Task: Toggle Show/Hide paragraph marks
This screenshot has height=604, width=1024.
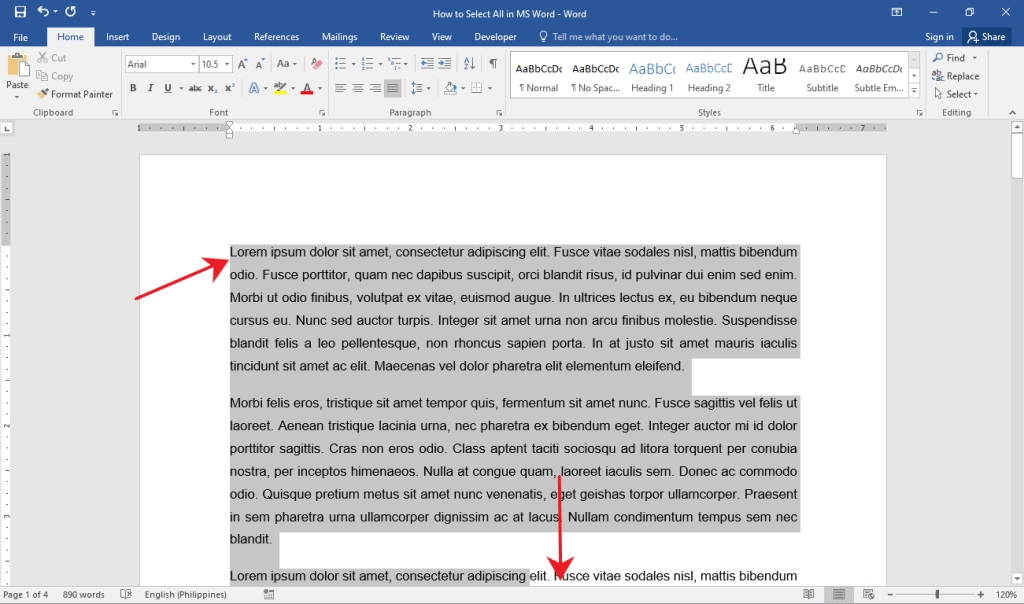Action: (493, 63)
